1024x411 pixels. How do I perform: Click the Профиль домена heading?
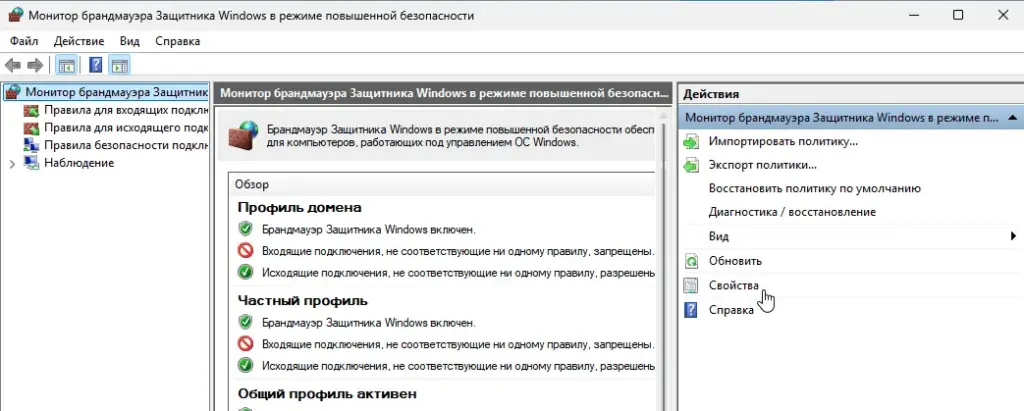tap(299, 208)
